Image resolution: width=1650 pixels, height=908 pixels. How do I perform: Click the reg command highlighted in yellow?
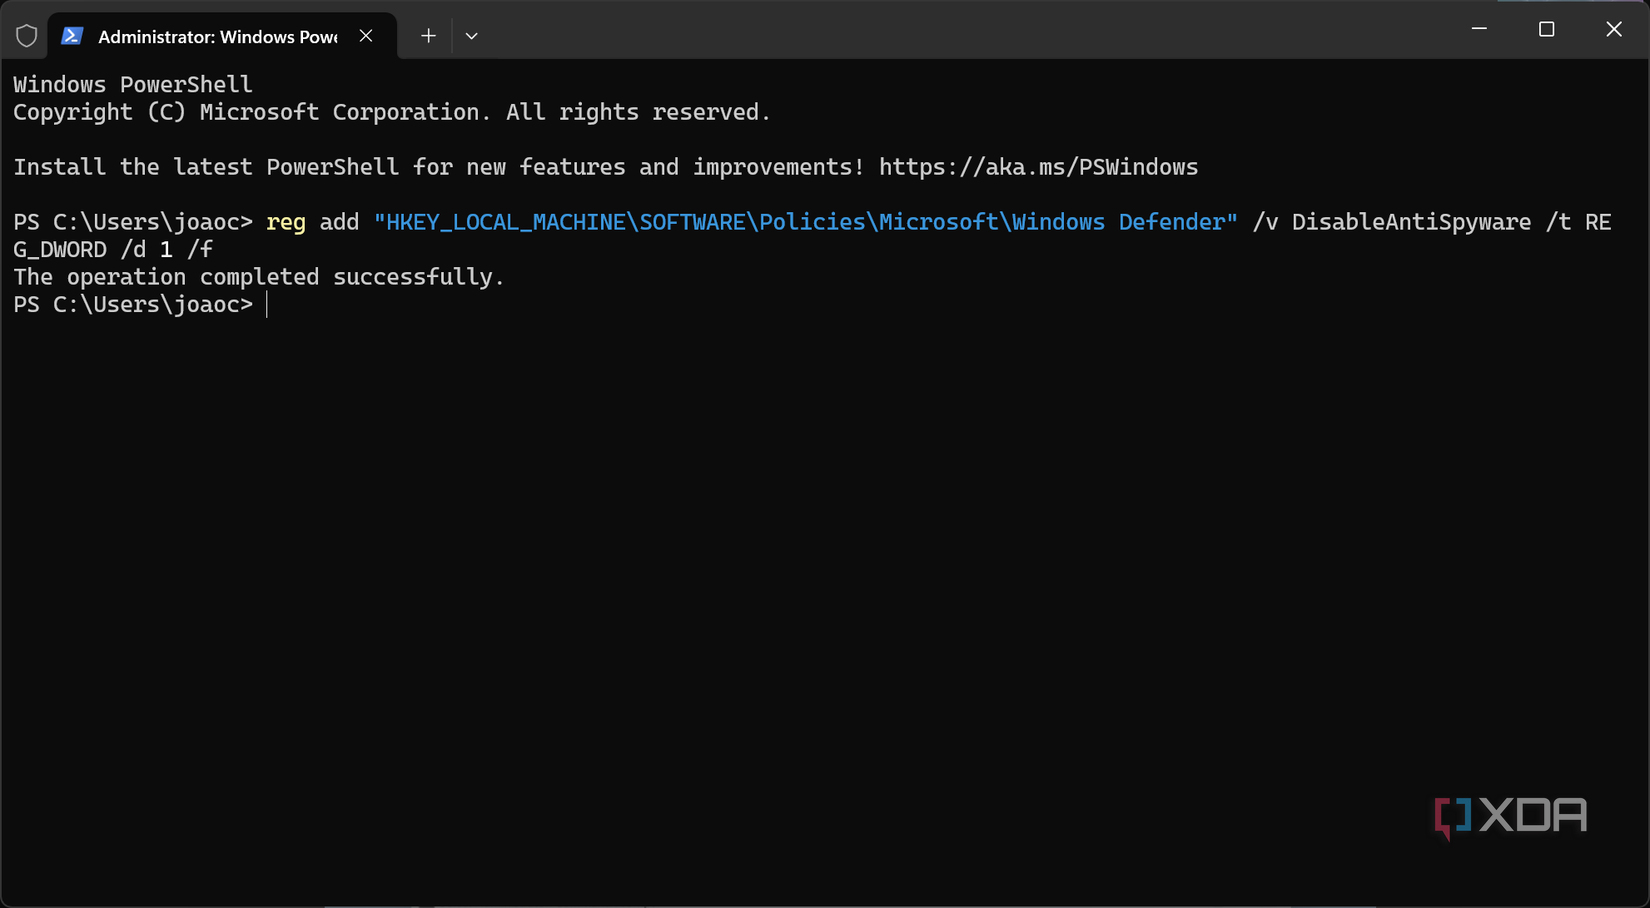pos(285,222)
